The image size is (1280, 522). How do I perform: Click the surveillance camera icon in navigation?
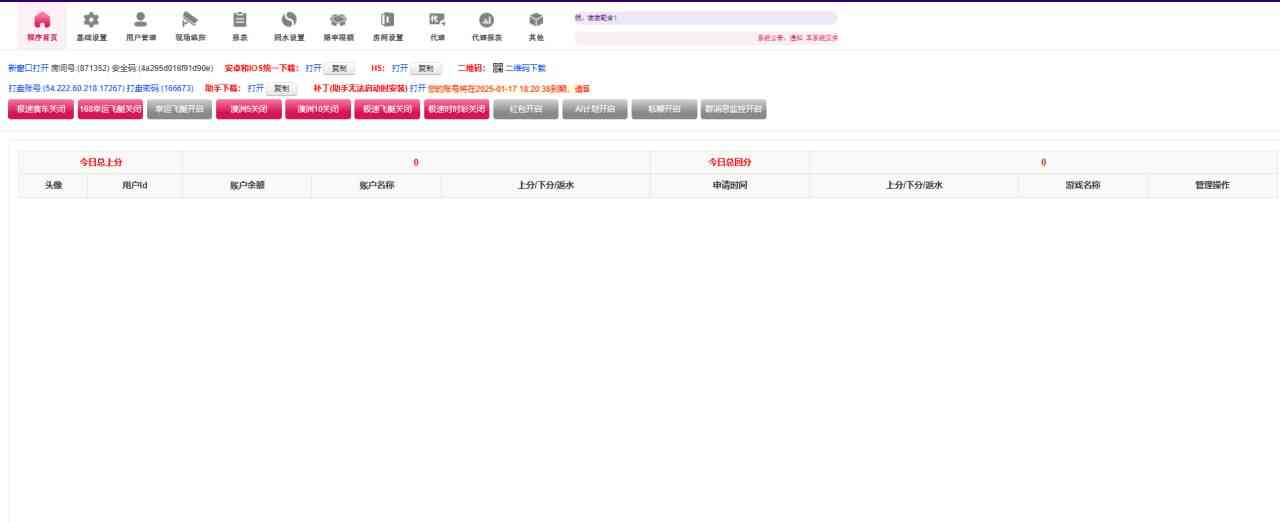pos(190,20)
